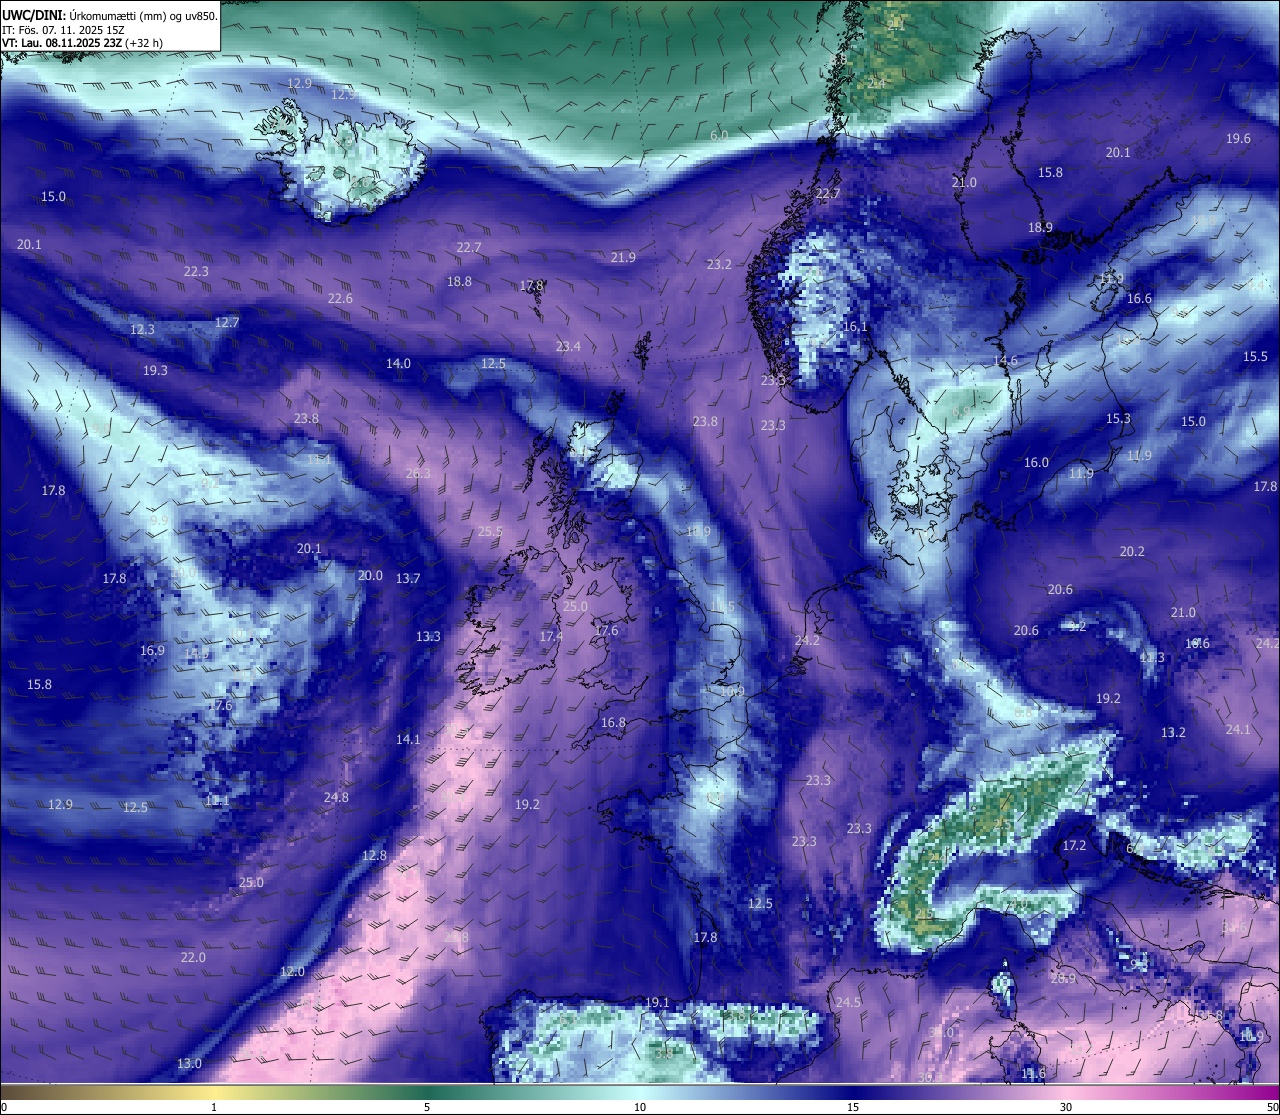Viewport: 1280px width, 1115px height.
Task: Click the map value 14.0
Action: (x=398, y=363)
